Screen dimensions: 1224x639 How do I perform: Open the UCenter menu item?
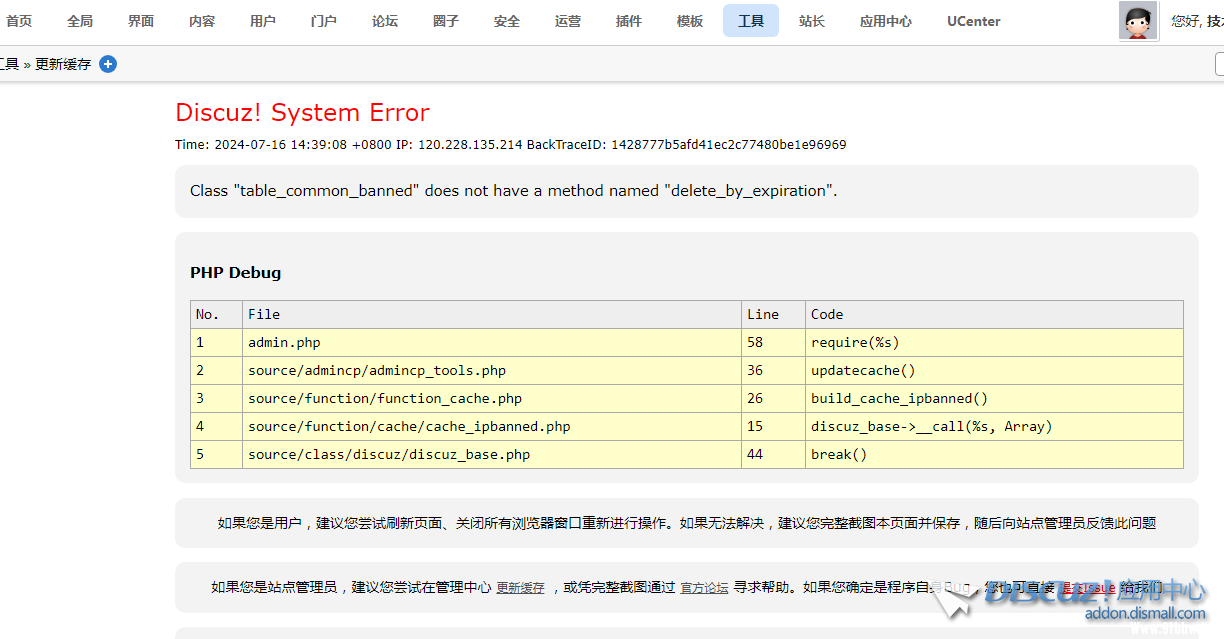[974, 21]
